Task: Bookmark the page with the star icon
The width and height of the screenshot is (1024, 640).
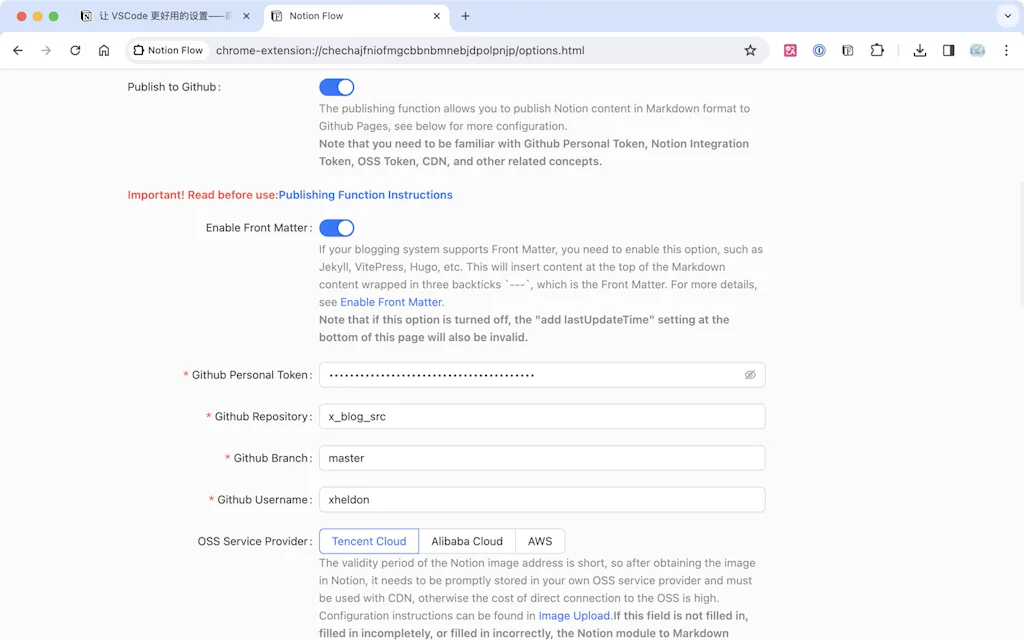Action: [751, 49]
